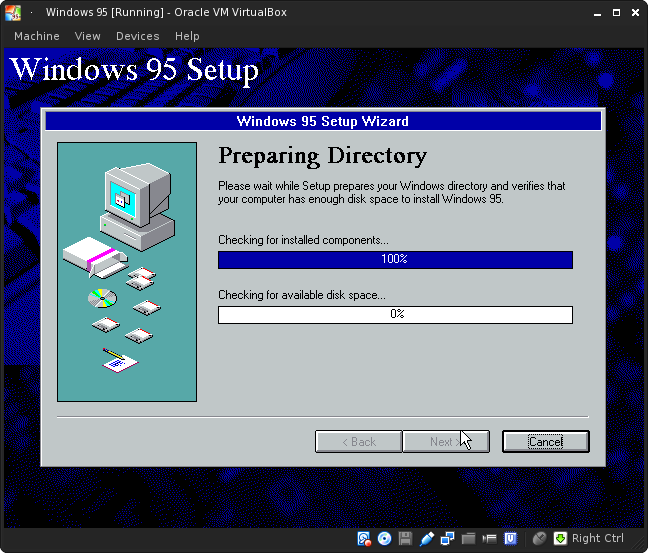Click the Next button
This screenshot has height=553, width=648.
click(x=446, y=442)
